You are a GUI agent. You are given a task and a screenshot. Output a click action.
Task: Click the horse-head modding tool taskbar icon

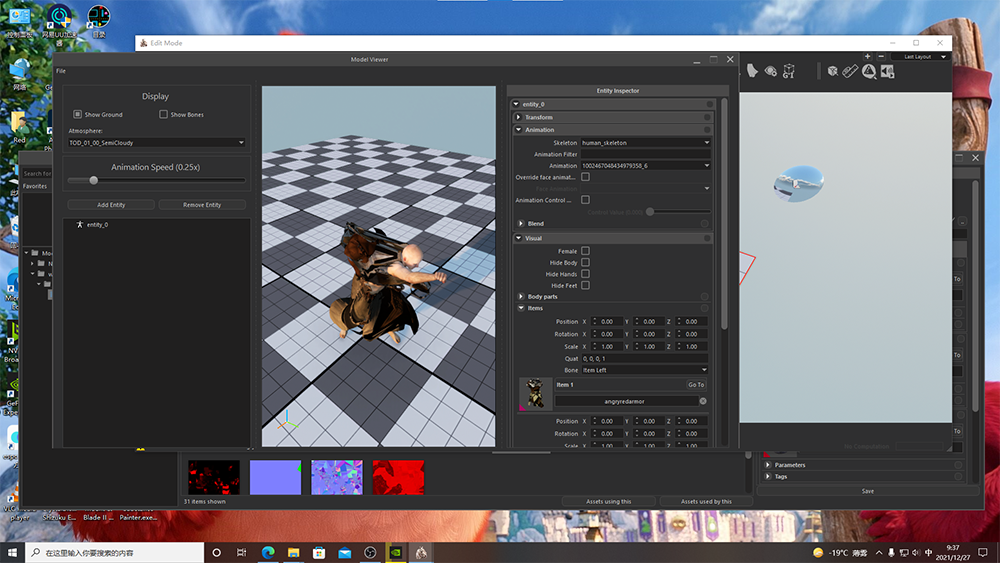(421, 552)
